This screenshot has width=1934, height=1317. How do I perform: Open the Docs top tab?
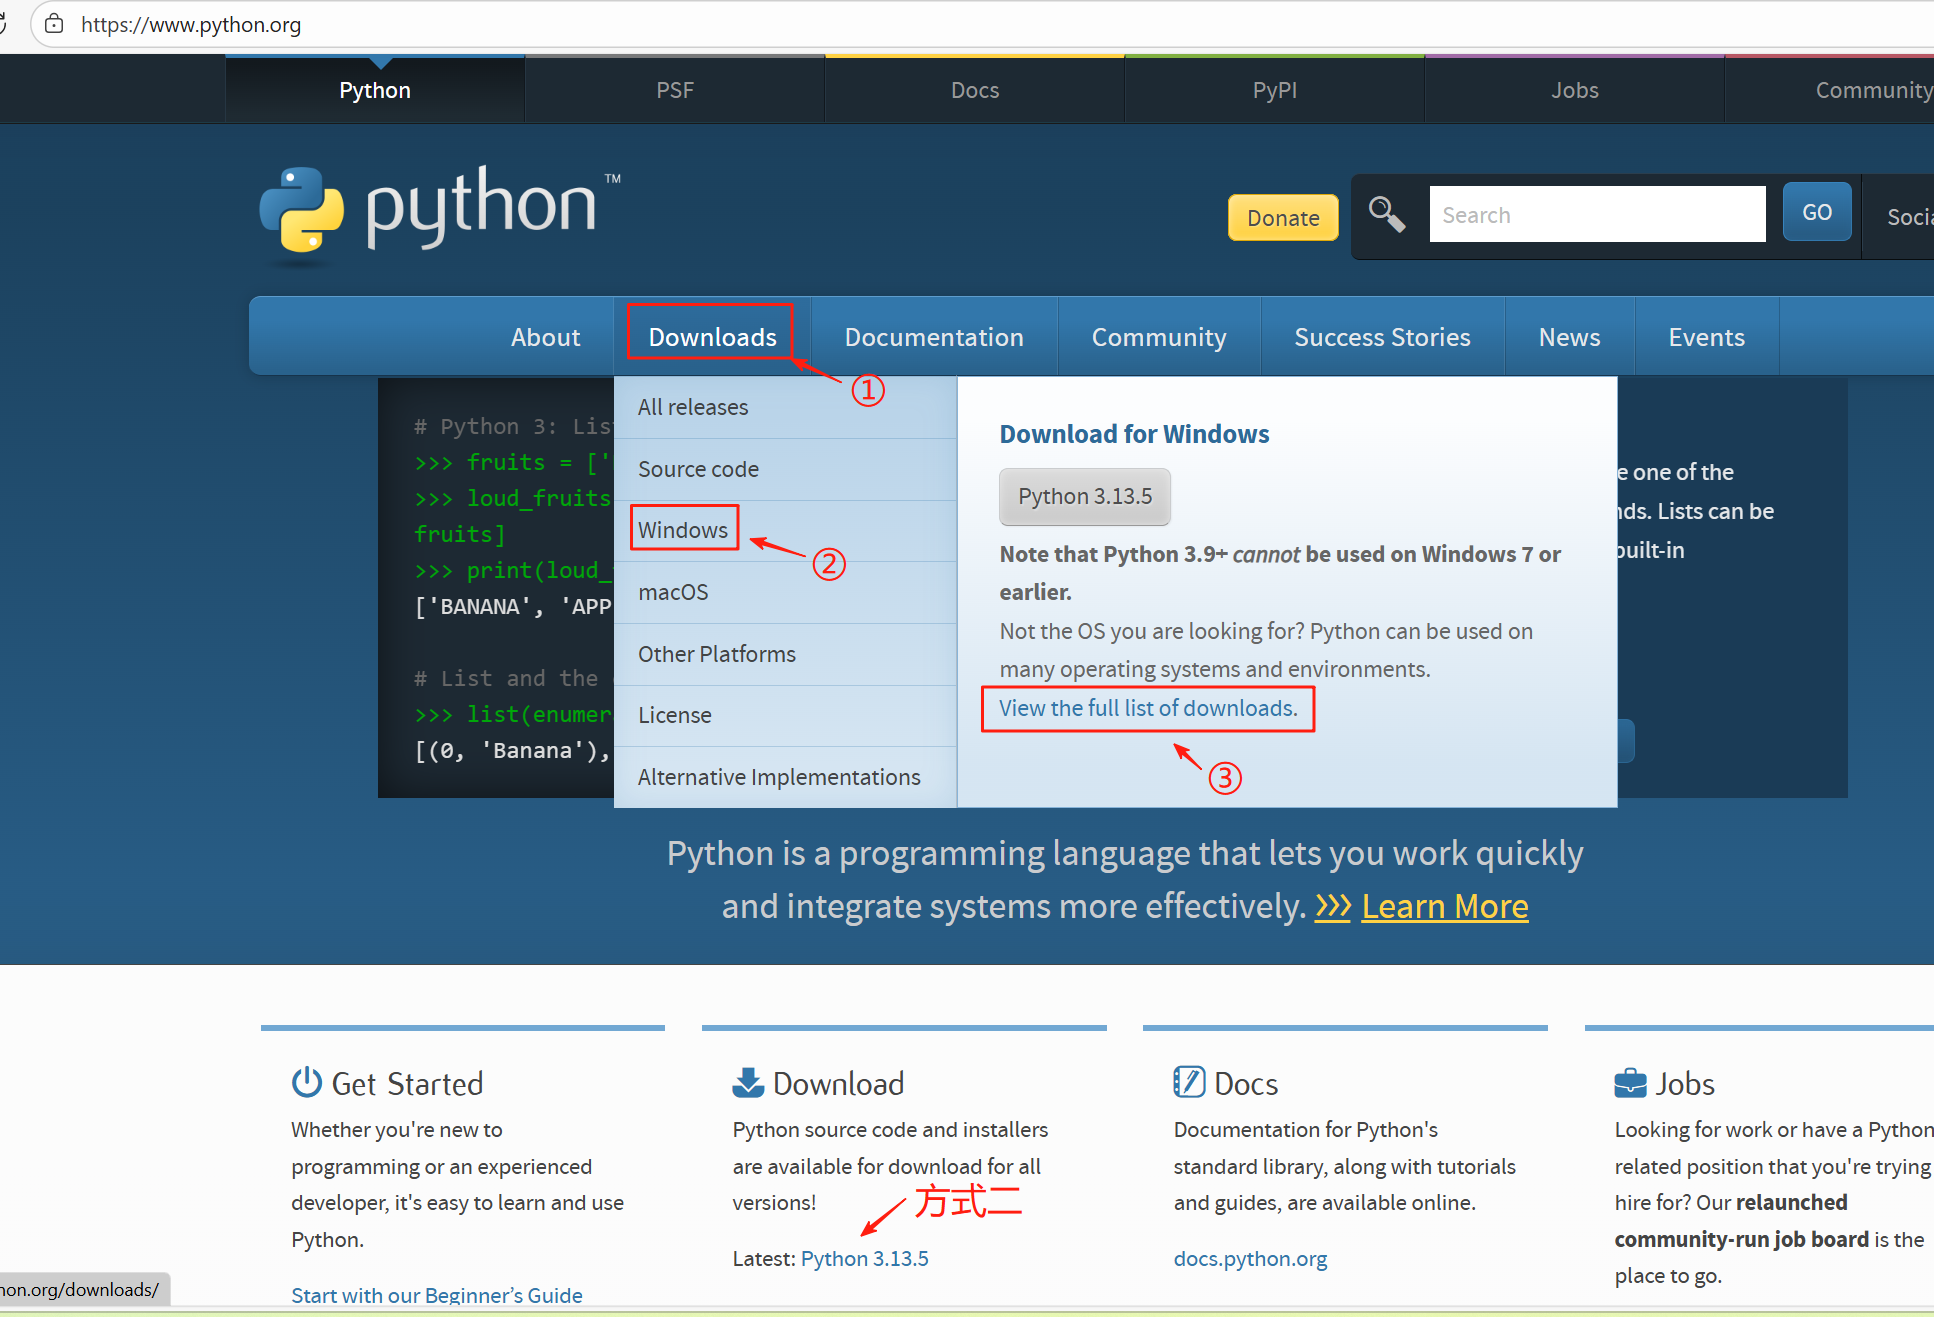tap(974, 90)
